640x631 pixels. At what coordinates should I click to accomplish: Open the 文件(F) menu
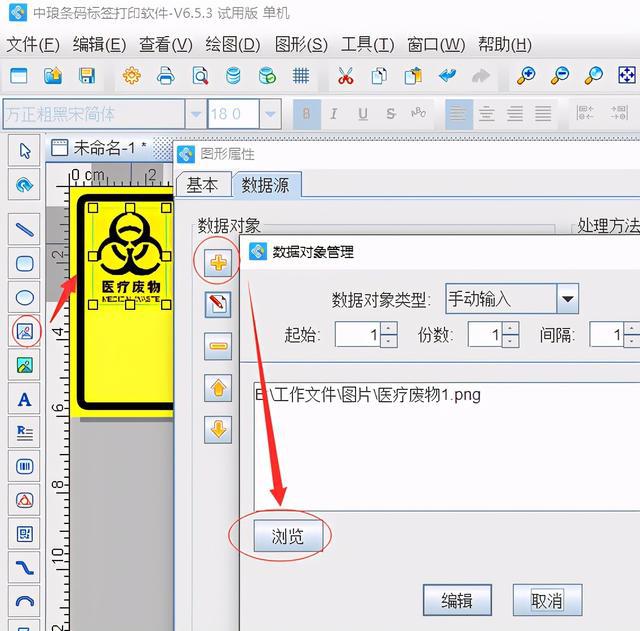pos(33,45)
